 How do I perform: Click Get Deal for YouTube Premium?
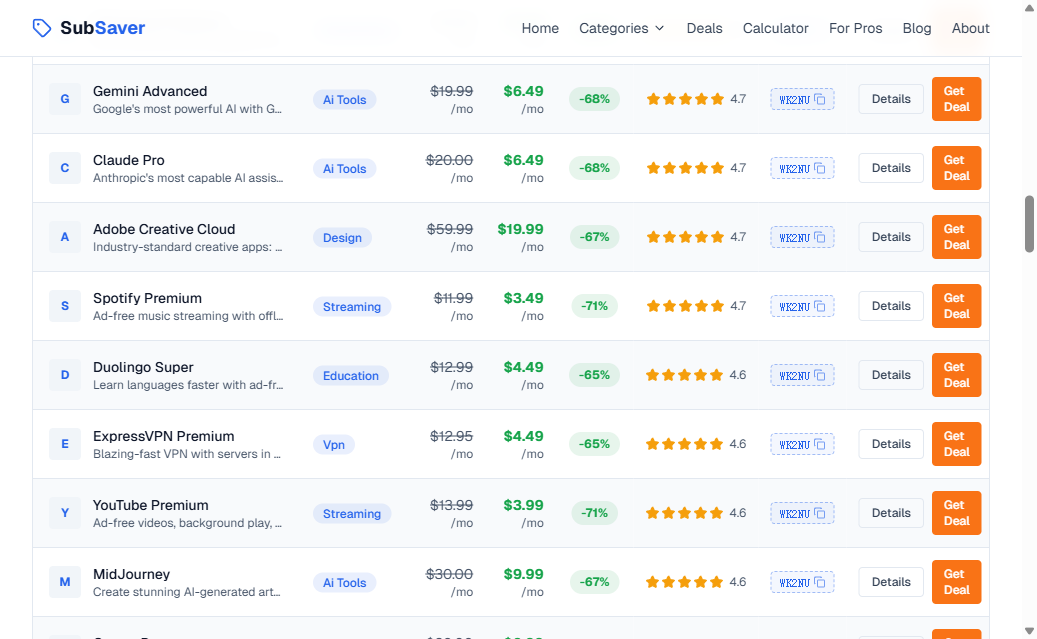[x=956, y=513]
